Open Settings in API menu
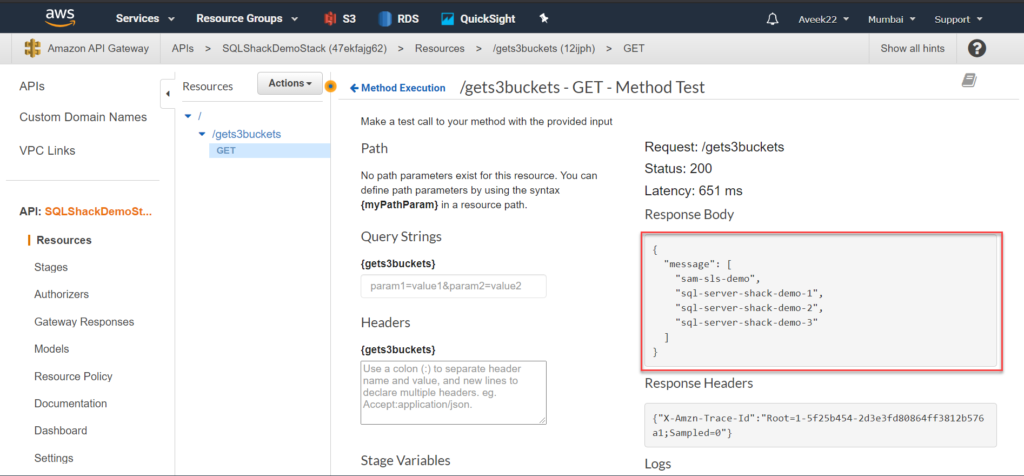 tap(54, 458)
